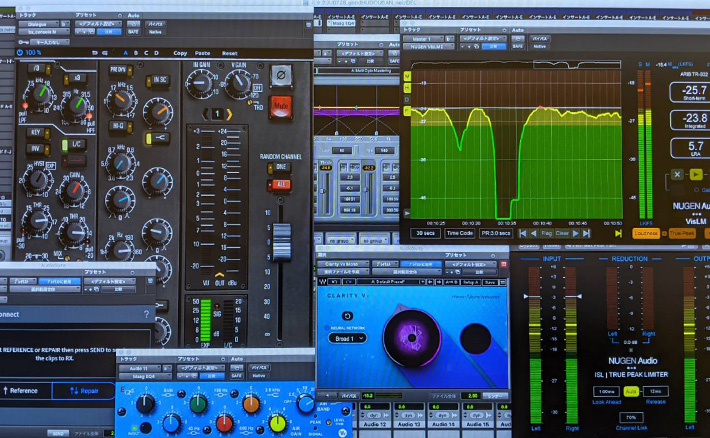Image resolution: width=710 pixels, height=438 pixels.
Task: Click the Clear button under loudness graph
Action: click(562, 233)
